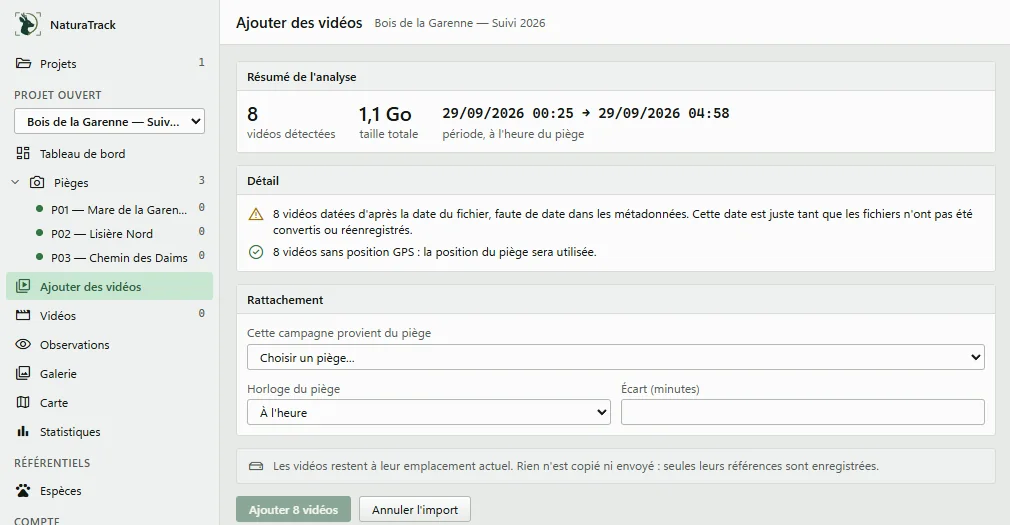Open the Choisir un piège dropdown
The width and height of the screenshot is (1010, 525).
[616, 357]
